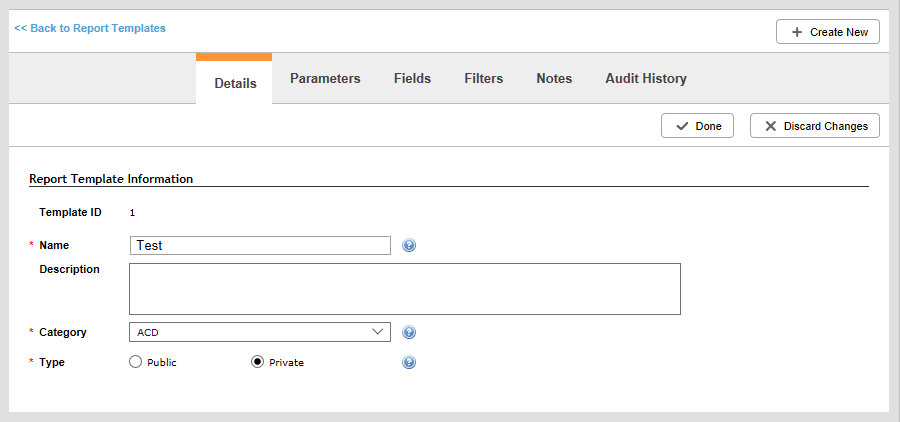This screenshot has width=900, height=422.
Task: Click help icon next to Name field
Action: pos(409,246)
